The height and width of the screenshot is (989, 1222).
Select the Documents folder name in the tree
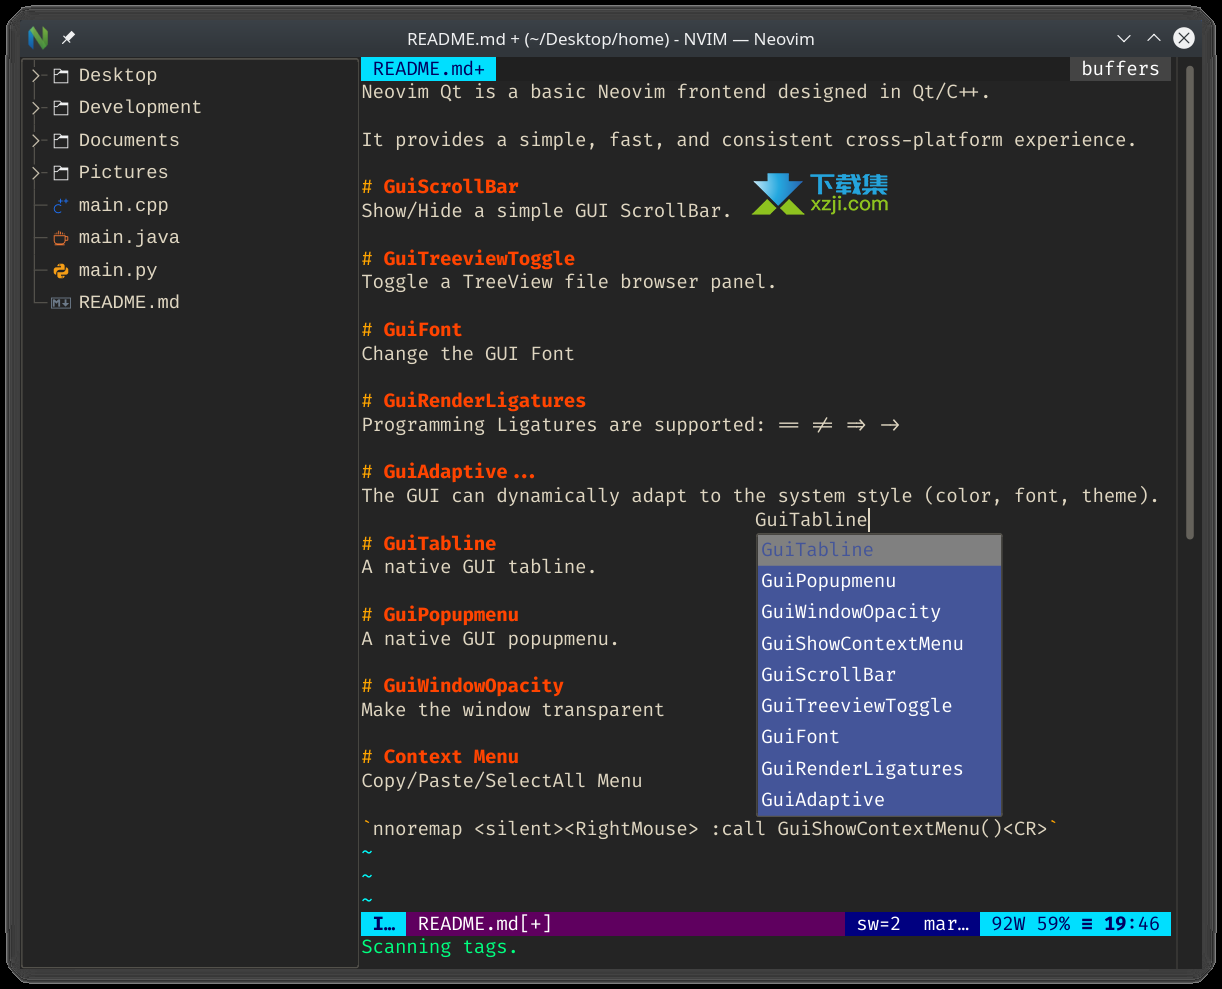[129, 140]
